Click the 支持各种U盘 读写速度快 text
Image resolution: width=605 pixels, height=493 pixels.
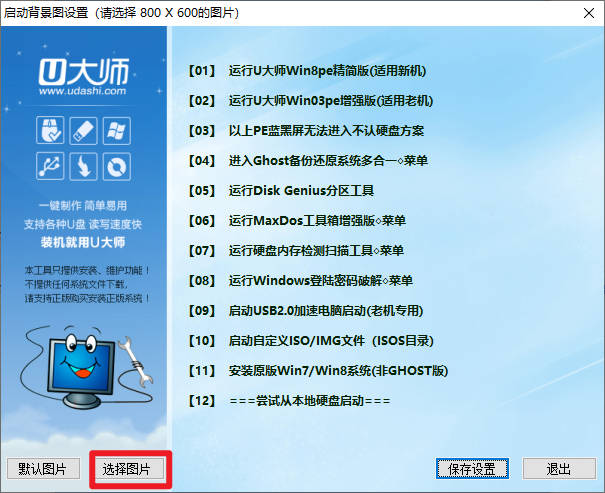83,224
